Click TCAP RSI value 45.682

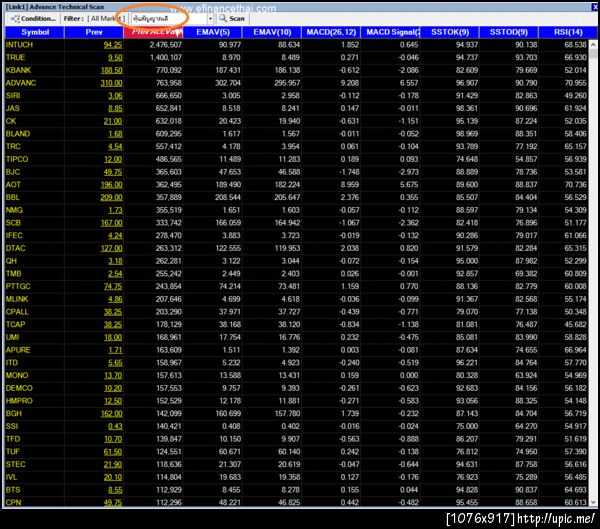(x=575, y=324)
